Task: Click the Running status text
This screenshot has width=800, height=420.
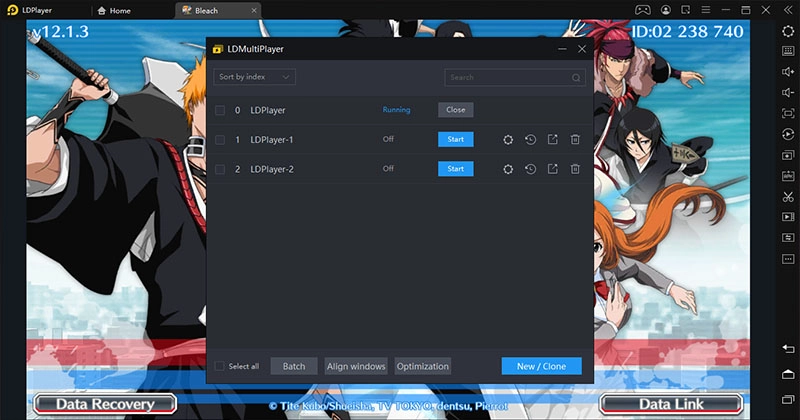Action: tap(396, 110)
